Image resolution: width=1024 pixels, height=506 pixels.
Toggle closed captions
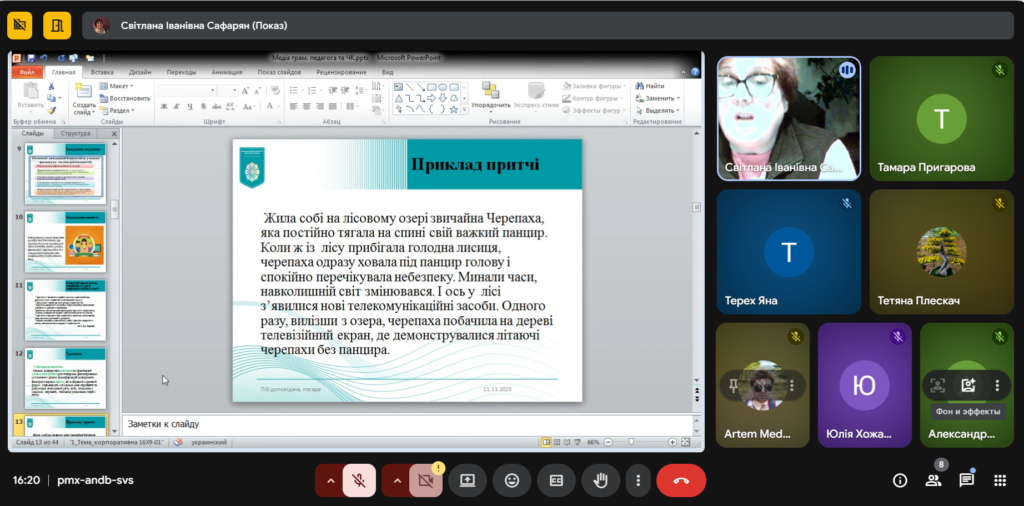click(556, 481)
